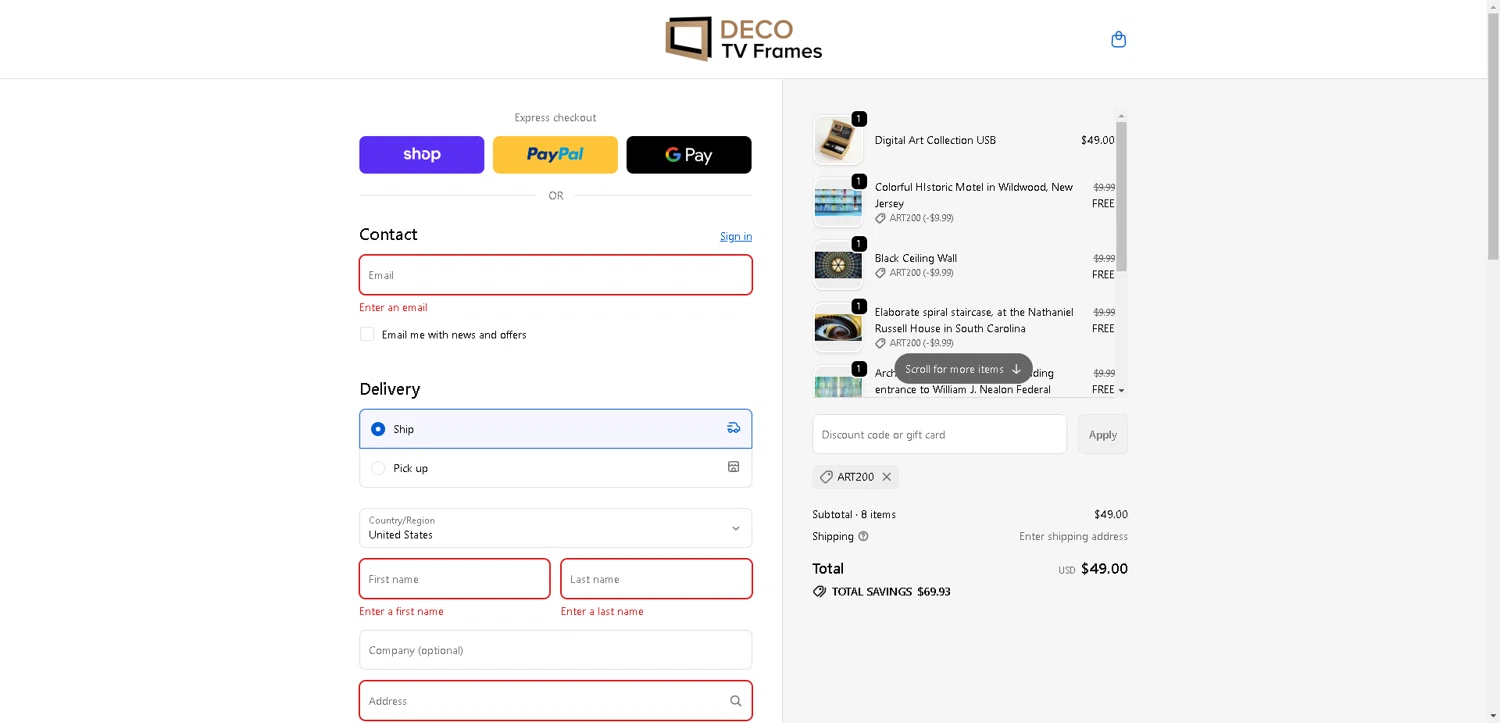
Task: Click the "Subtotal · 8 items" label
Action: click(x=854, y=514)
